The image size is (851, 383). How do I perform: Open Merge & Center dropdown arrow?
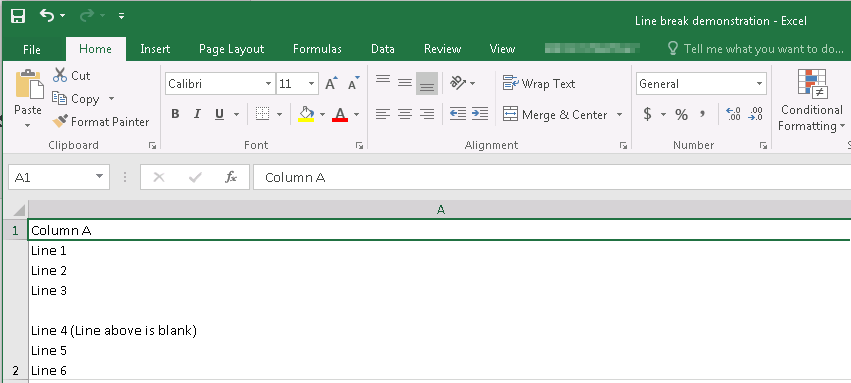click(619, 115)
